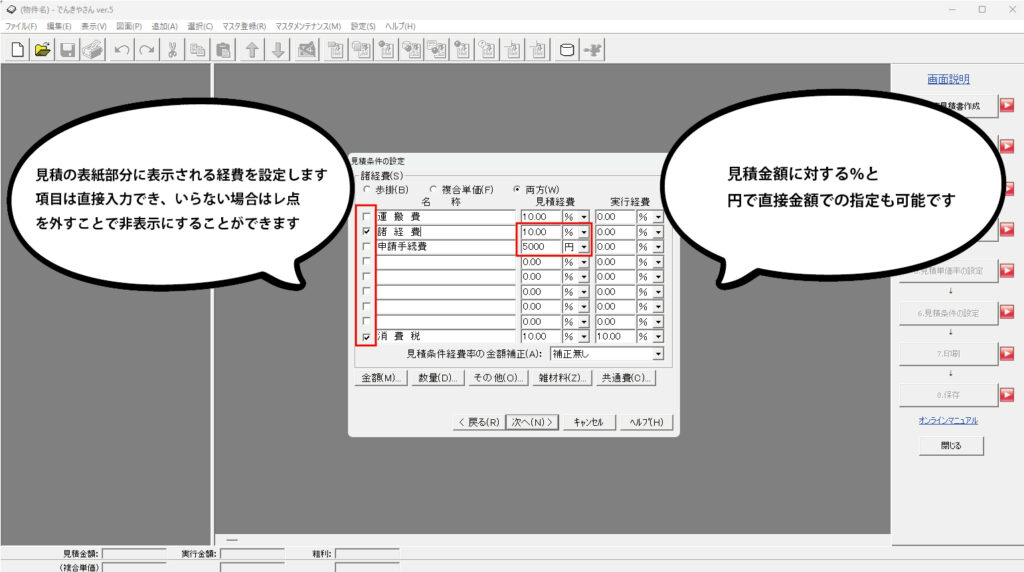1024x572 pixels.
Task: Open dialog help with ヘルプ(H) button
Action: pyautogui.click(x=646, y=422)
